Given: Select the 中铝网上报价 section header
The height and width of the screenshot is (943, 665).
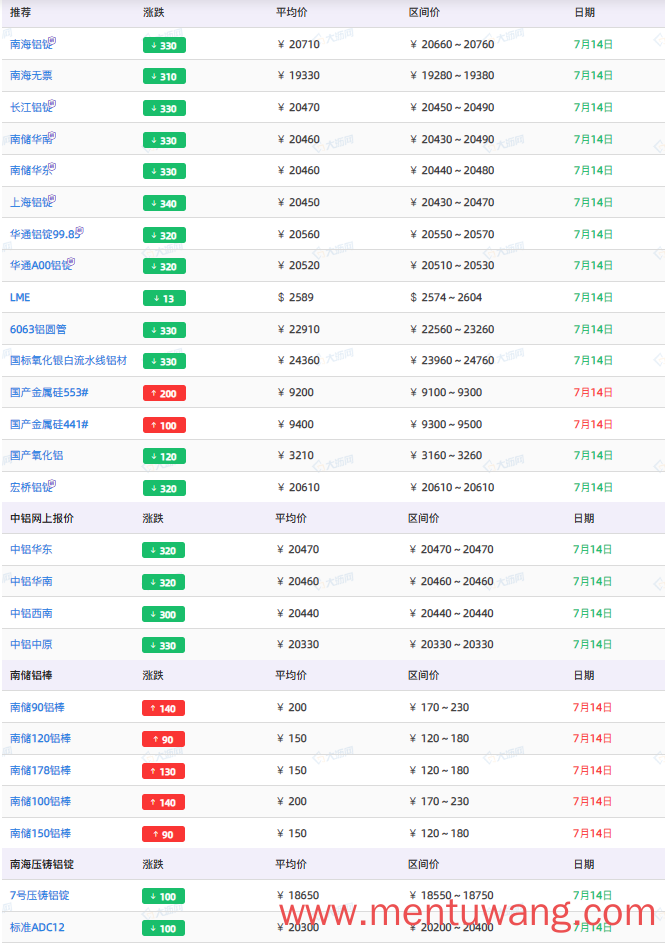Looking at the screenshot, I should point(41,518).
